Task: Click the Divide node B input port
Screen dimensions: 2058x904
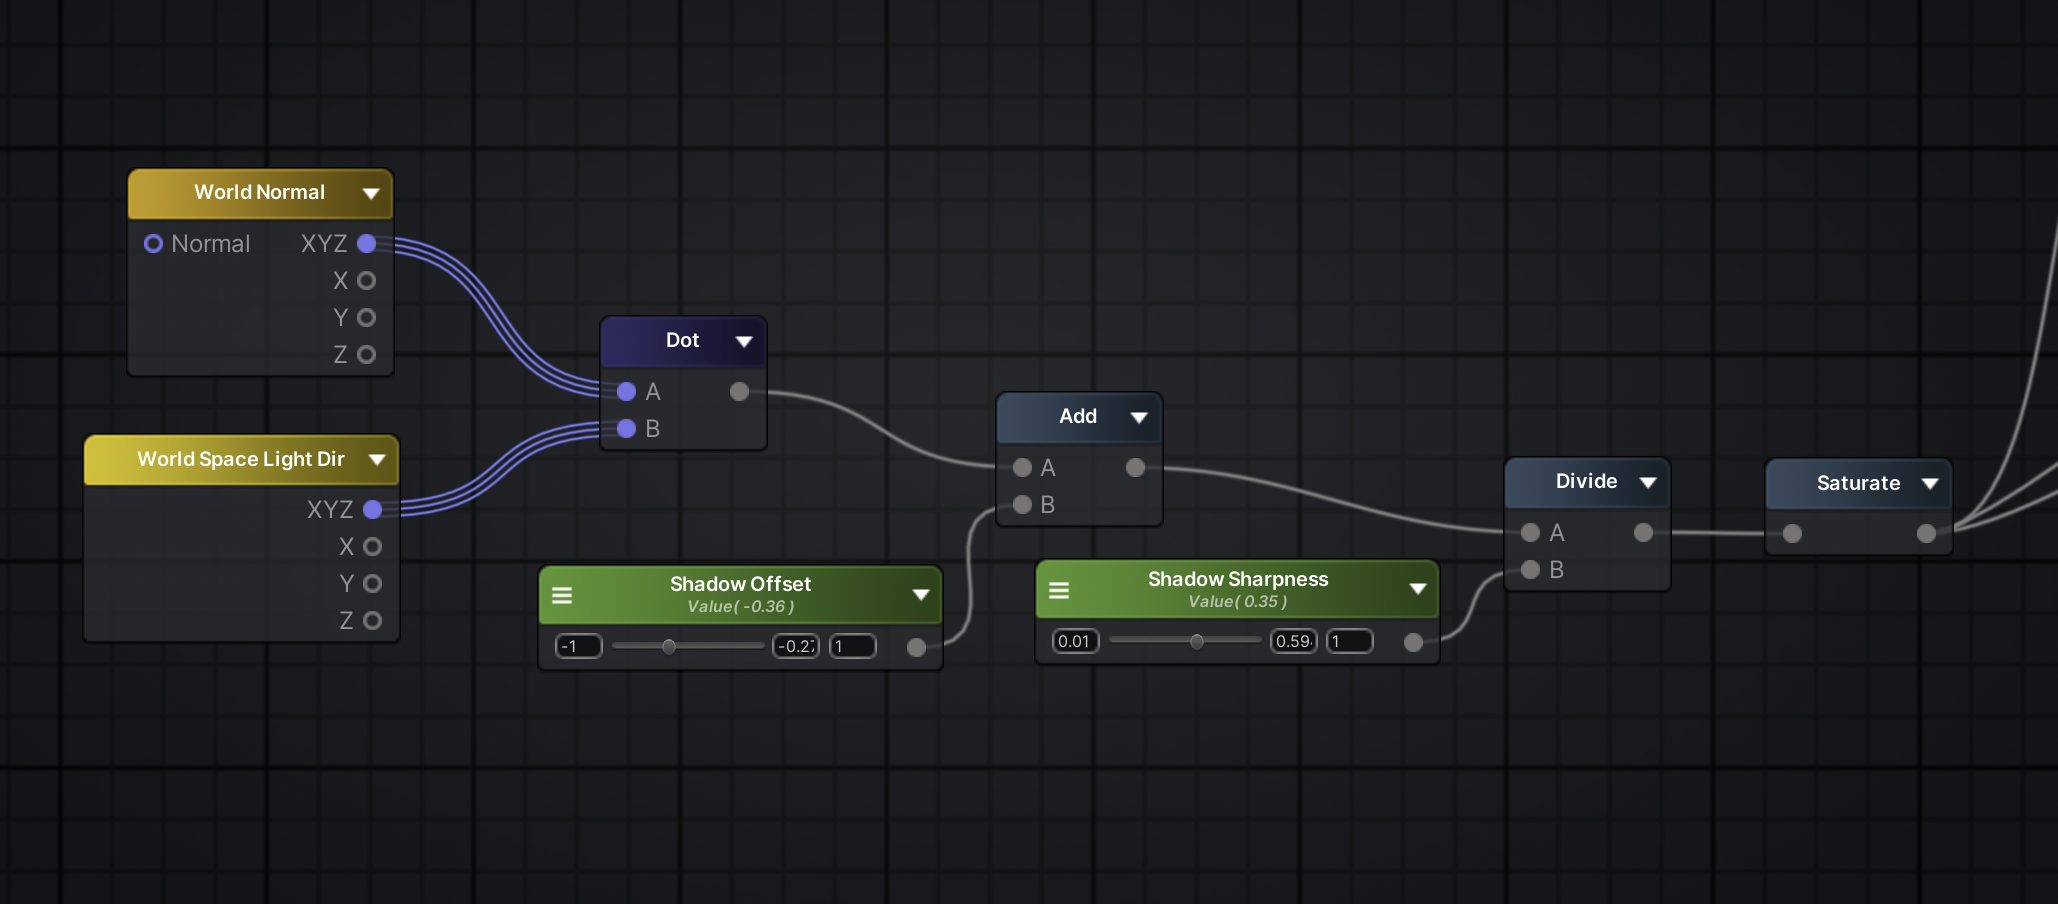Action: [1530, 570]
